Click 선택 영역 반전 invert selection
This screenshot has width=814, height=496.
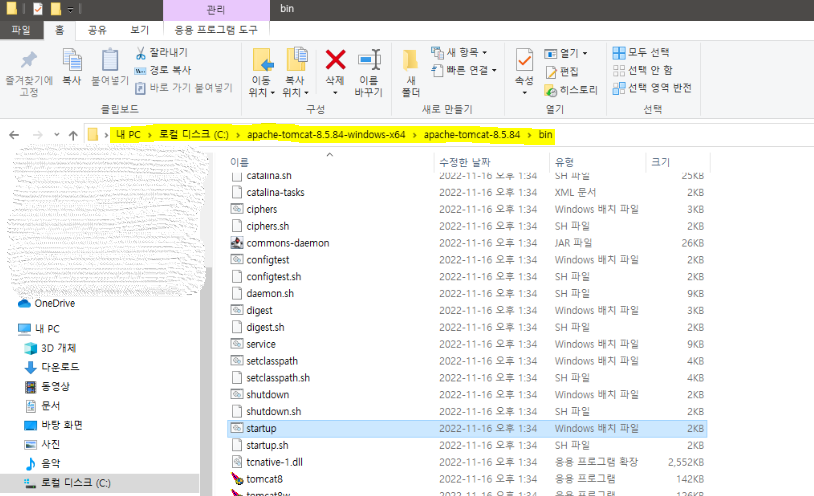click(652, 88)
